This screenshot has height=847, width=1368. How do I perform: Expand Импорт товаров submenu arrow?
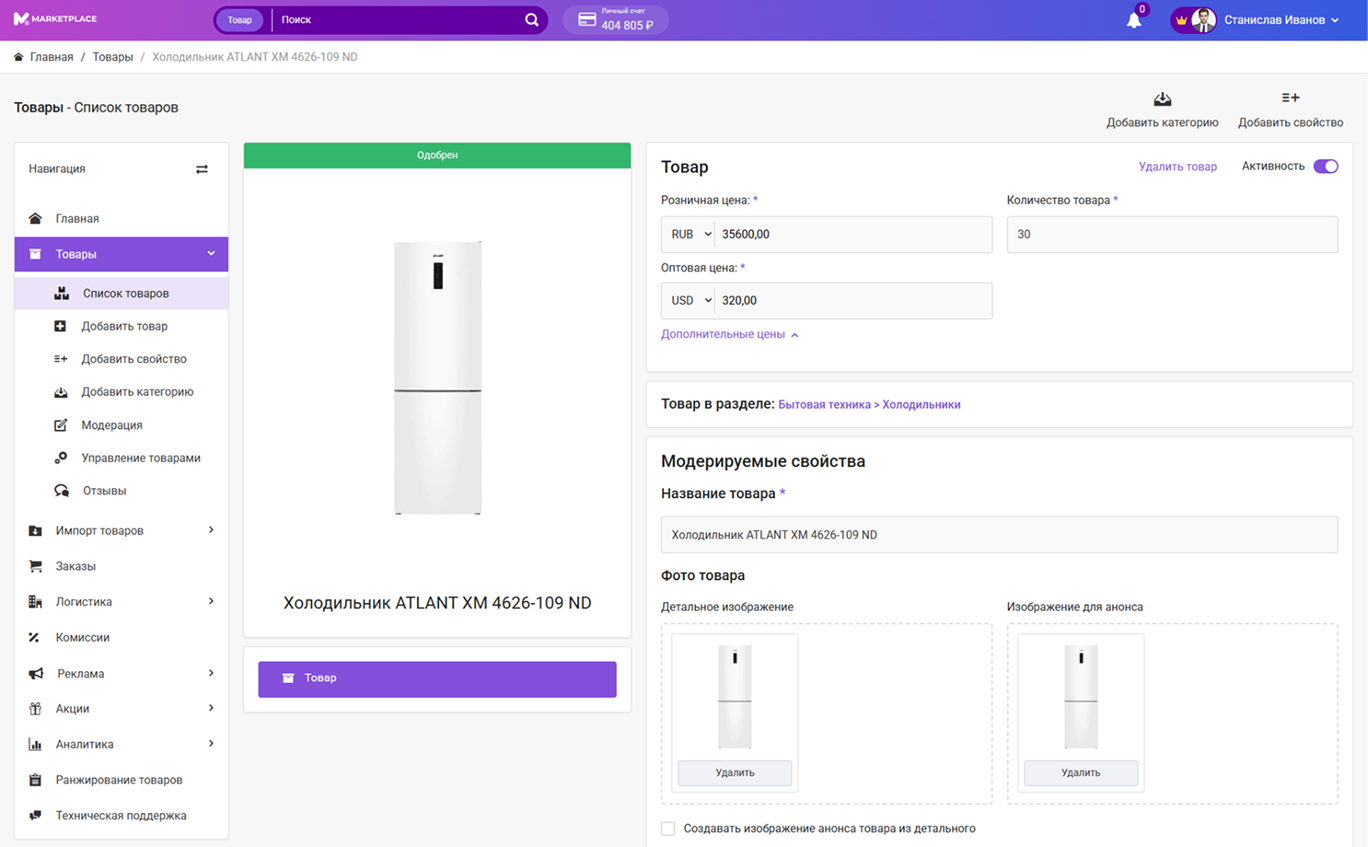(211, 530)
